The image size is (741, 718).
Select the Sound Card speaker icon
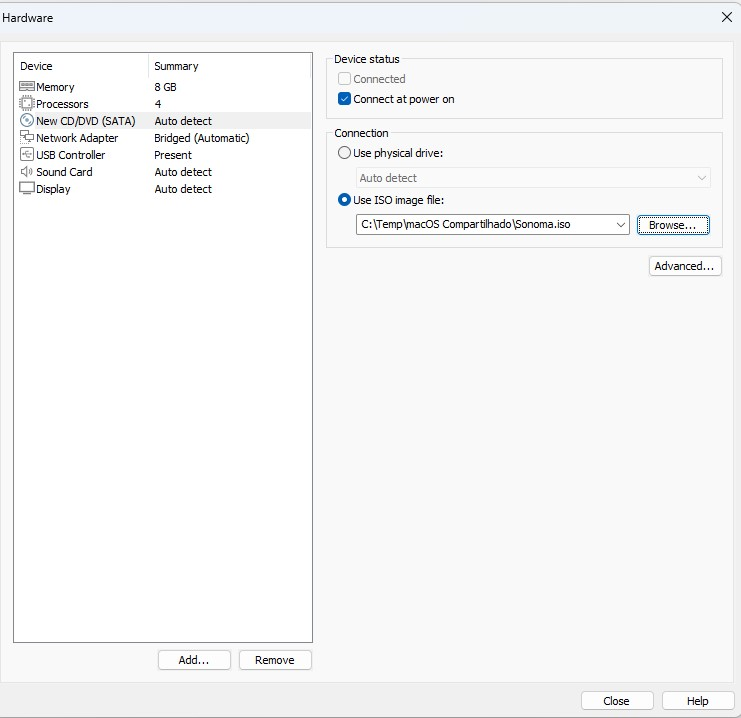tap(27, 172)
